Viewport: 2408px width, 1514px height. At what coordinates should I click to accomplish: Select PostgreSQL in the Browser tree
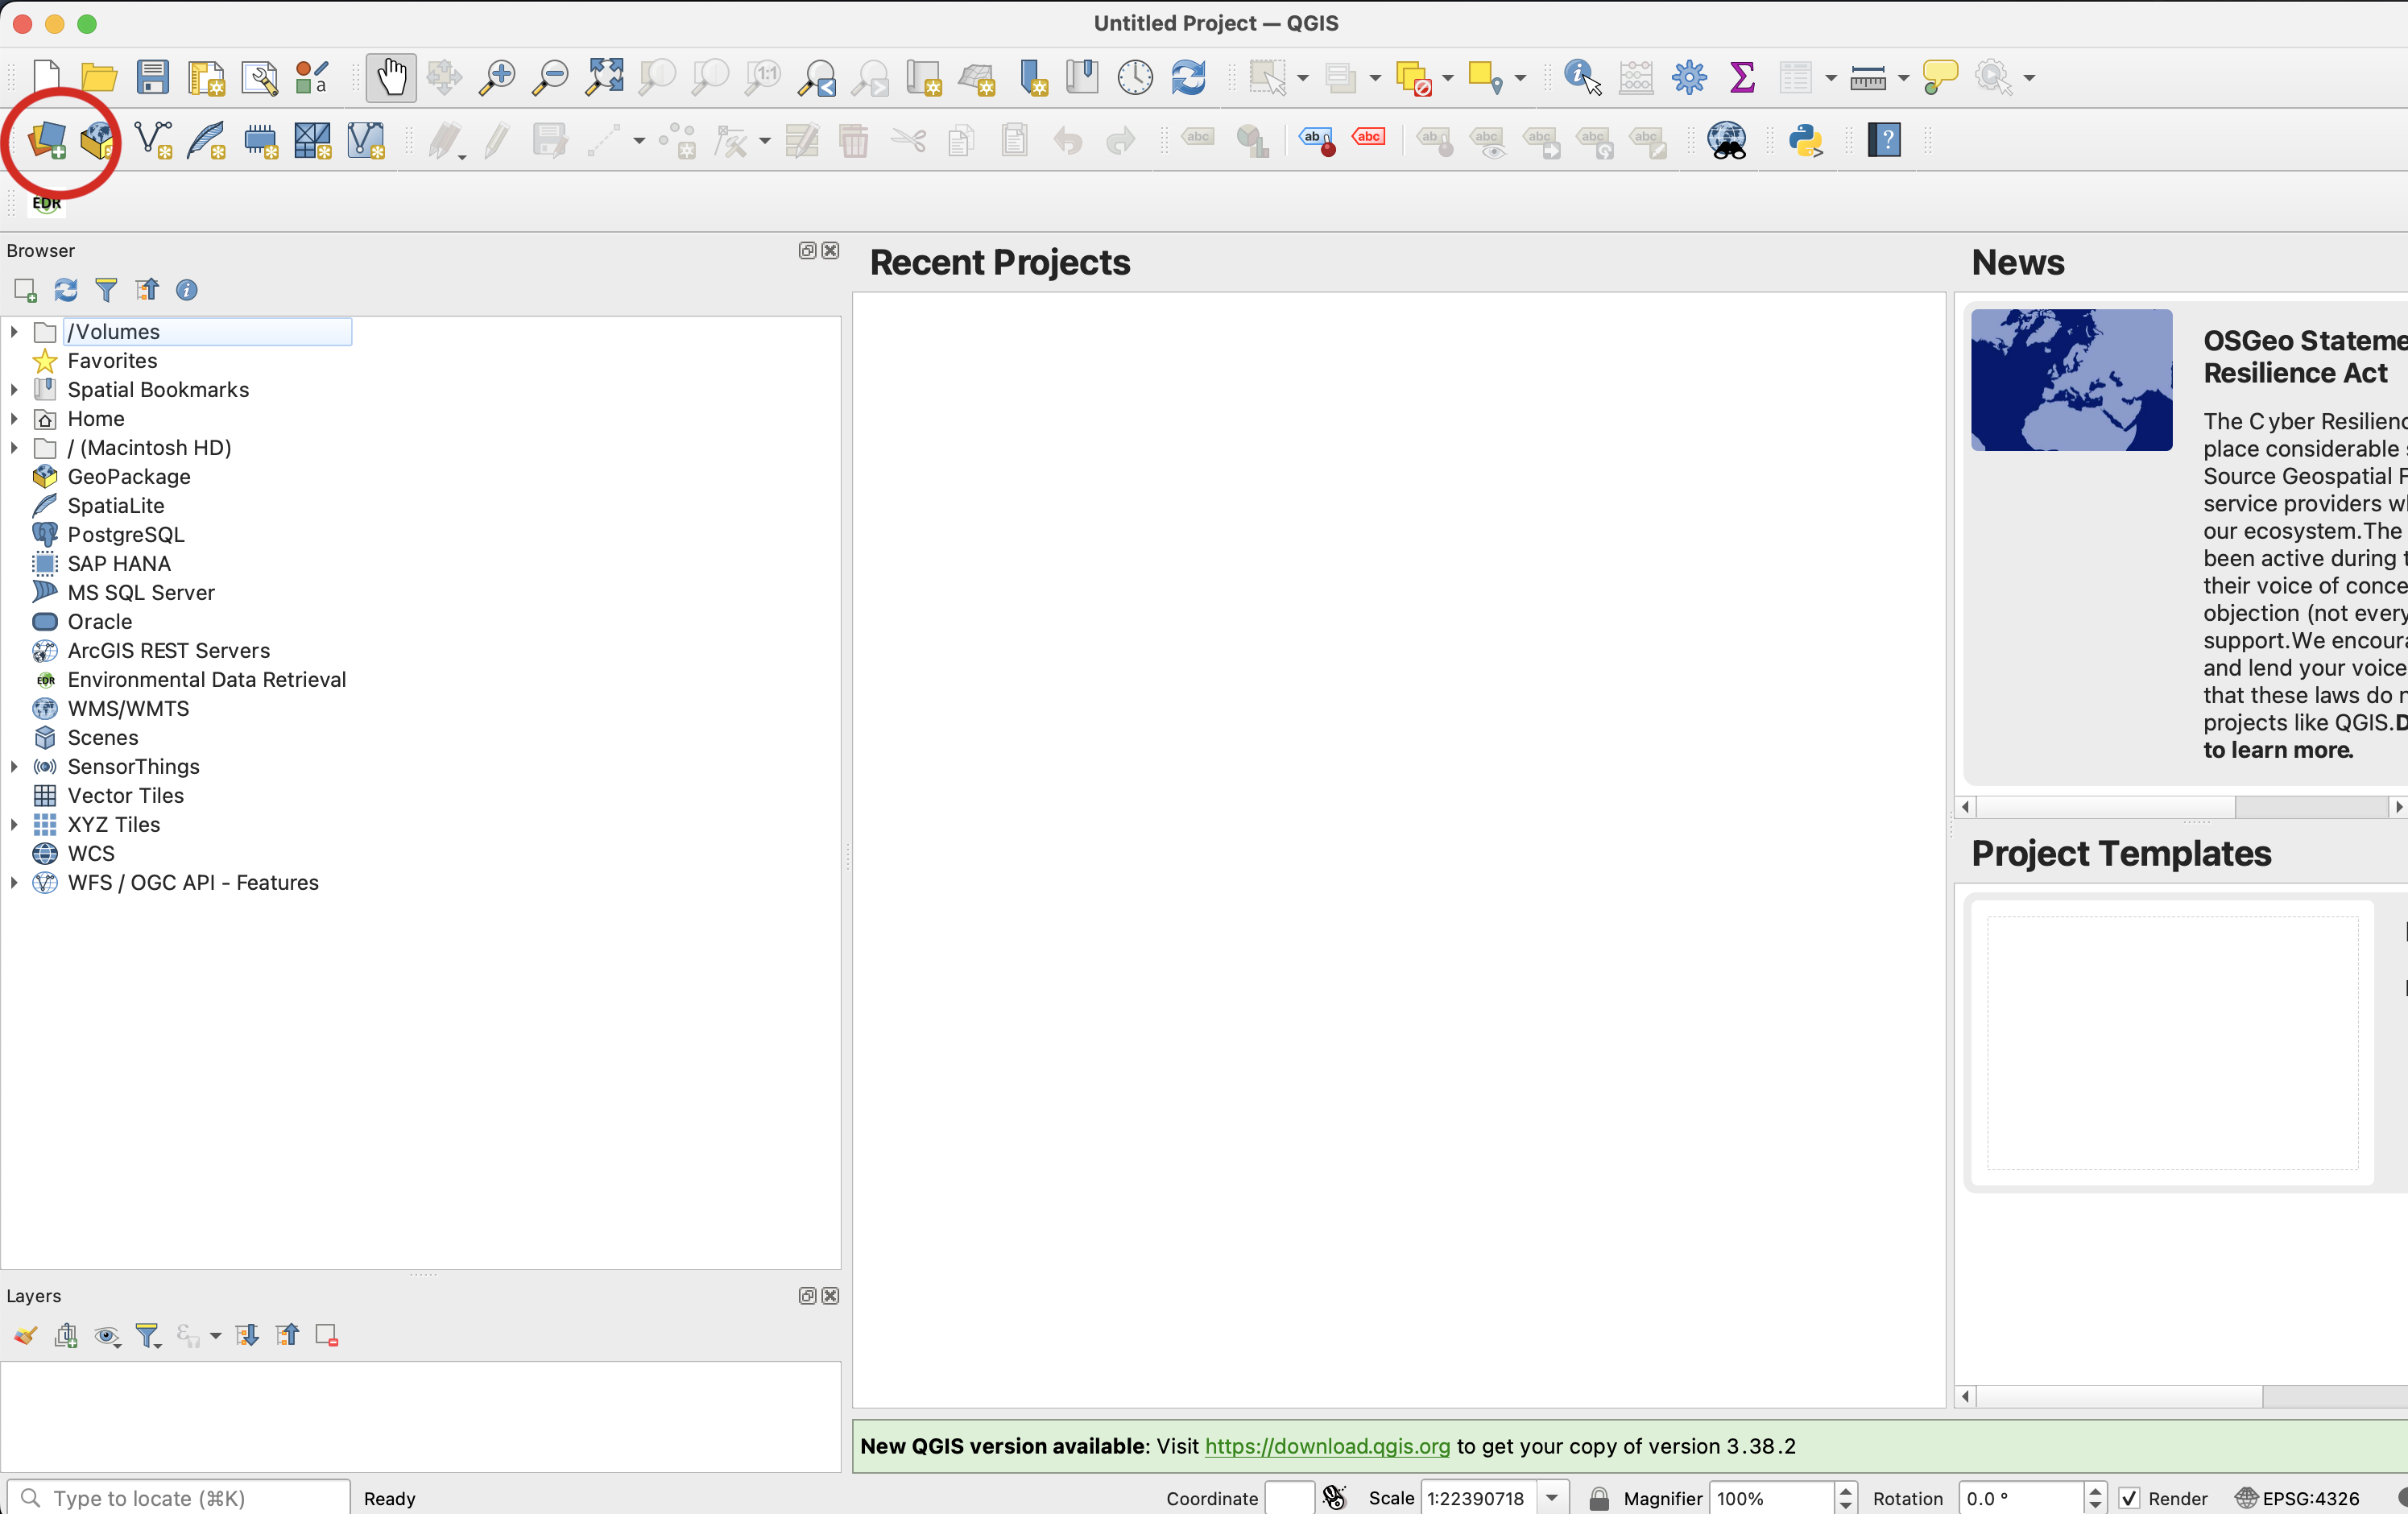click(126, 534)
